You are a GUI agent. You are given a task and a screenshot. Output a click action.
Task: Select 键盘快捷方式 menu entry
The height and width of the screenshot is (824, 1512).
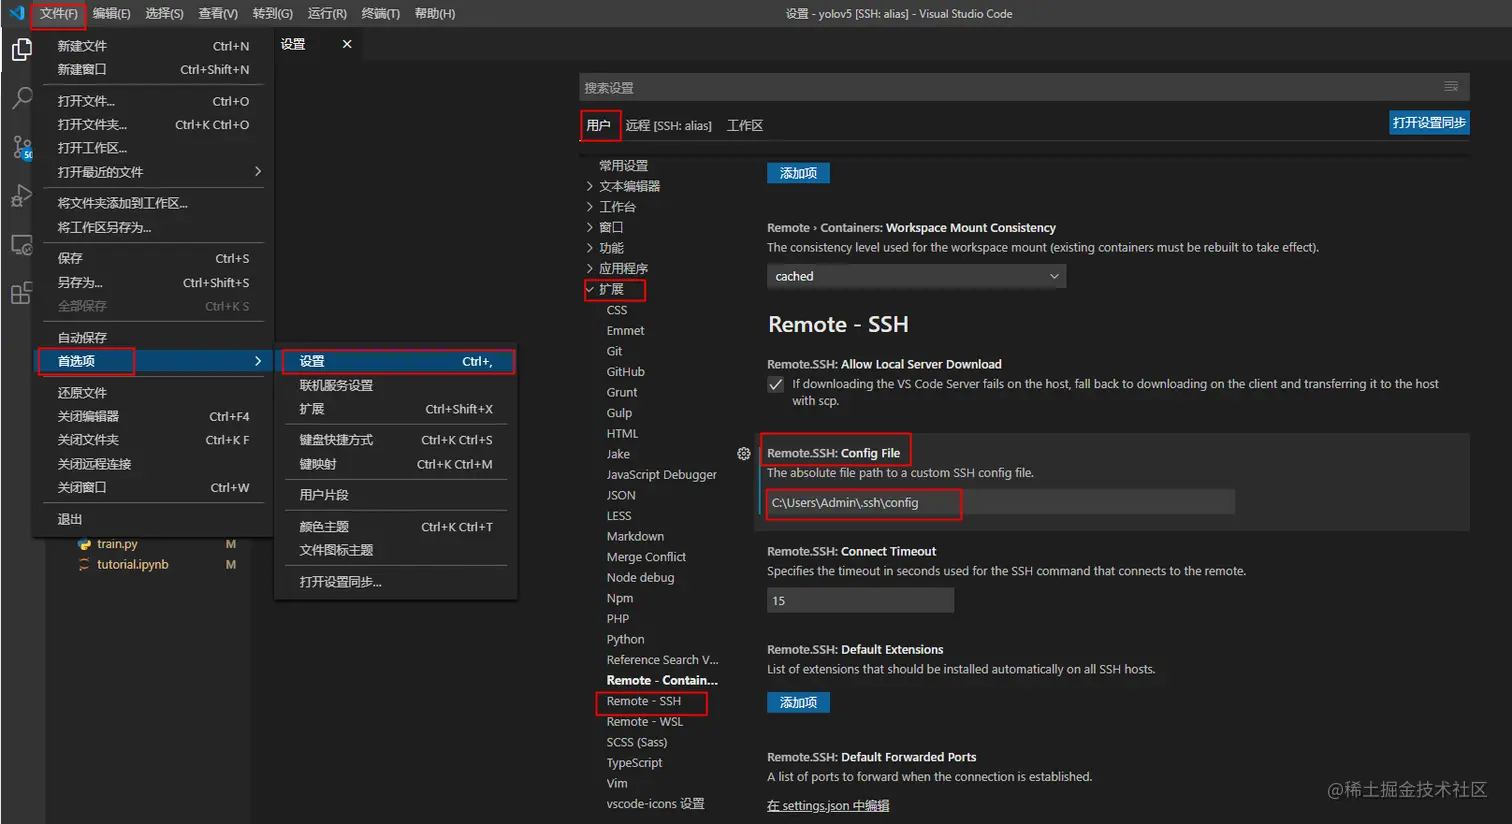click(395, 440)
